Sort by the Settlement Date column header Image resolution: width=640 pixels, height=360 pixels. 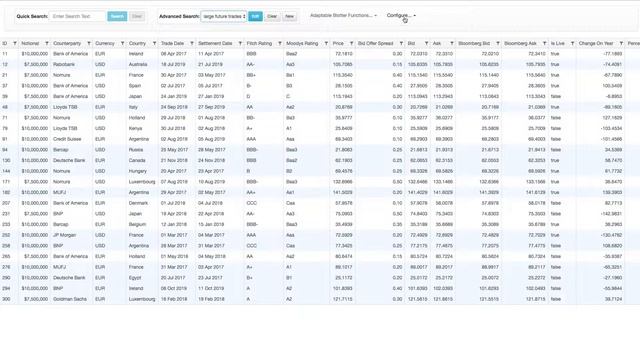pyautogui.click(x=215, y=43)
